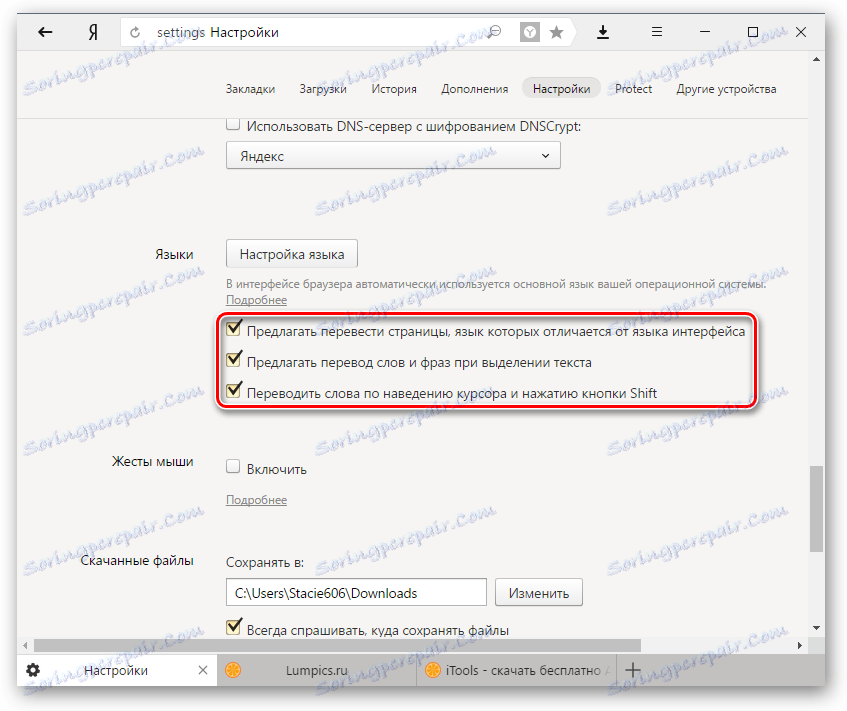The width and height of the screenshot is (847, 711).
Task: Click the gear icon on Настройки tab
Action: coord(33,670)
